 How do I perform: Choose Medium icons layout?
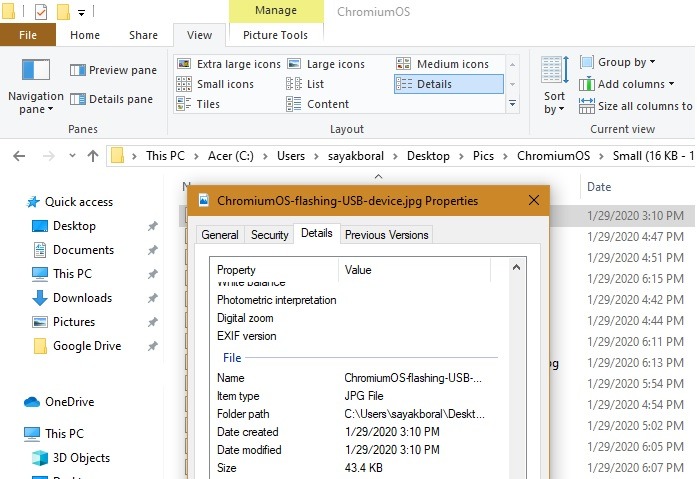coord(442,64)
